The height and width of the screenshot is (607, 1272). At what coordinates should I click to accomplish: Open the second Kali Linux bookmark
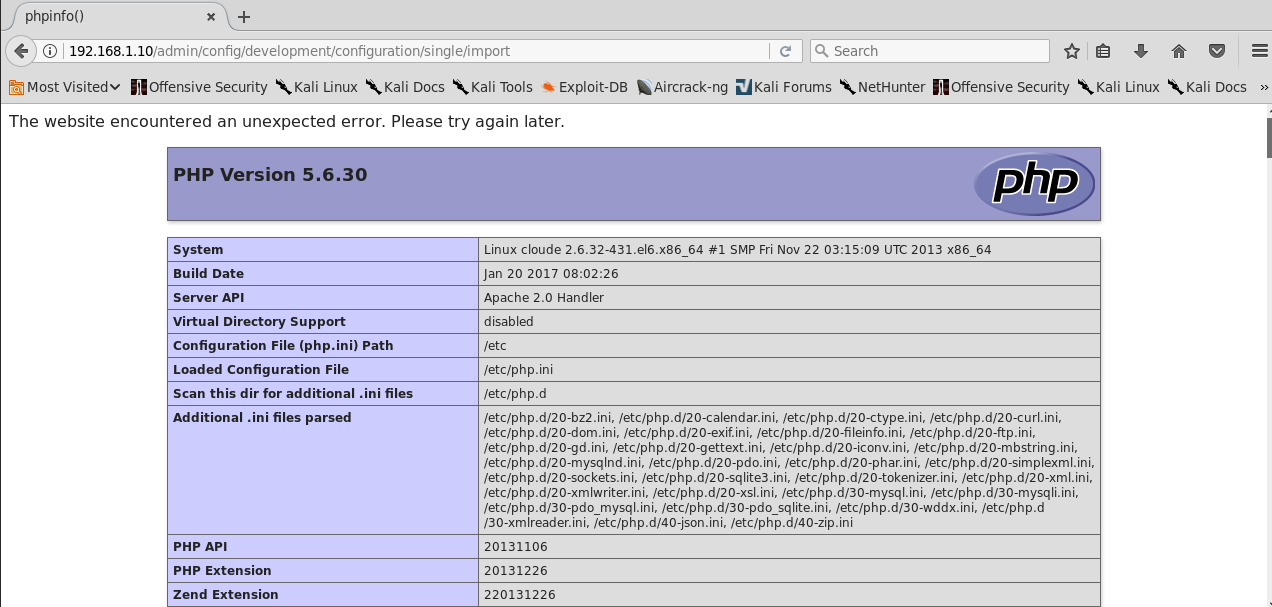1119,87
